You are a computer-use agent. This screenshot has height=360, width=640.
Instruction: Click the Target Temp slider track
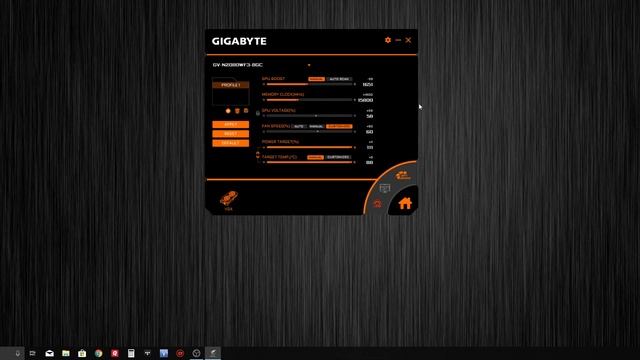pos(309,162)
